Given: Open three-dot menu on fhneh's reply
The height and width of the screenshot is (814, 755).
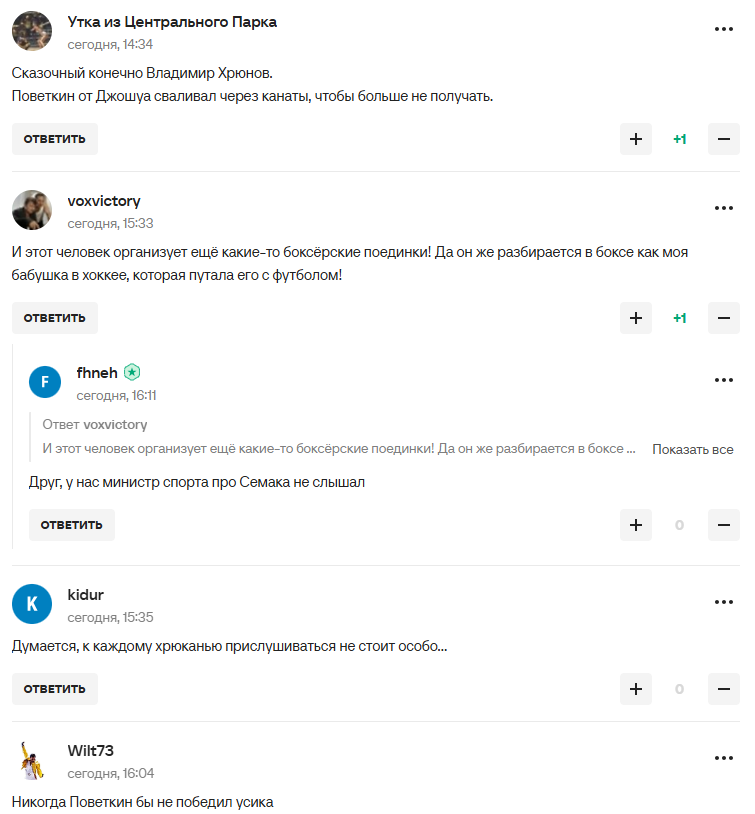Looking at the screenshot, I should click(x=724, y=380).
